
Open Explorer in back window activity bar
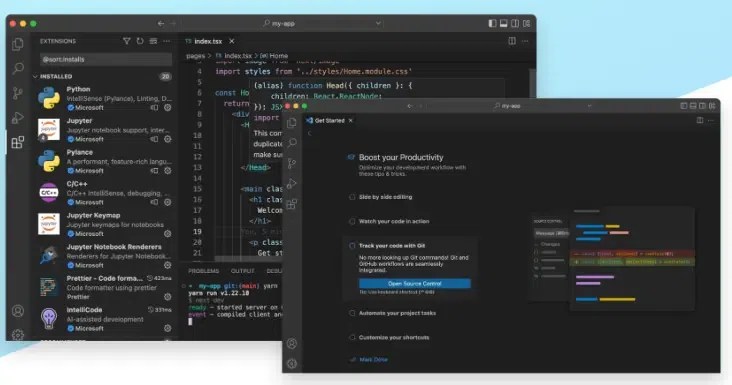pos(18,44)
